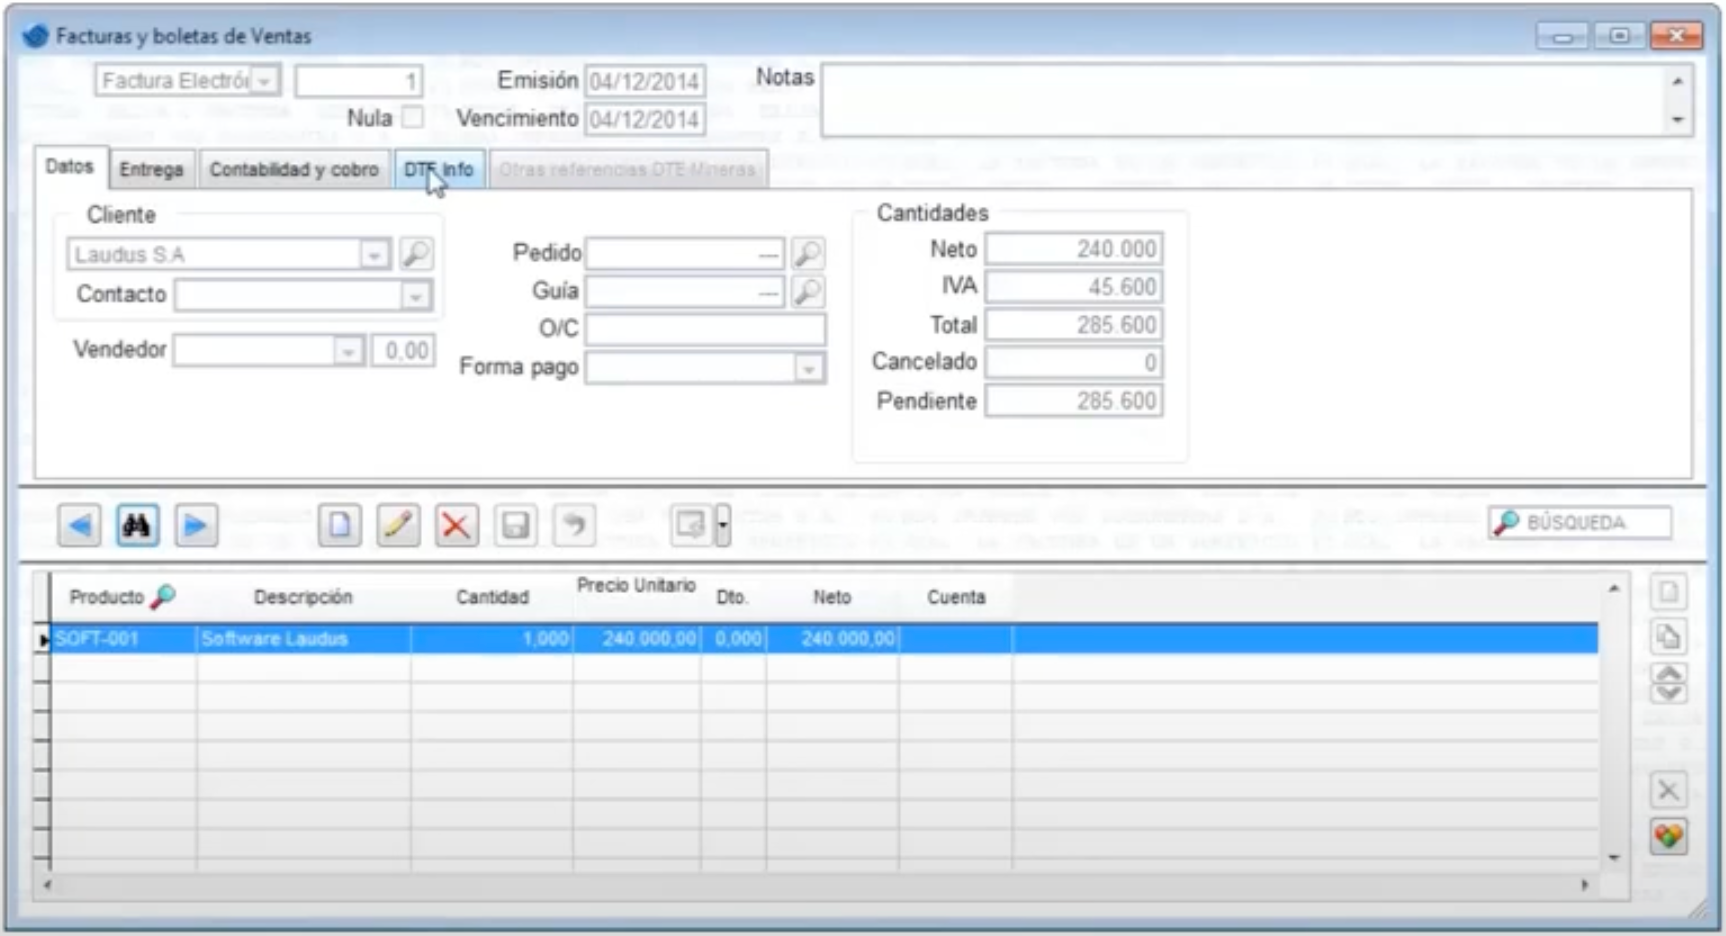
Task: Select Otras referencias DTE Mineras tab
Action: [x=627, y=169]
